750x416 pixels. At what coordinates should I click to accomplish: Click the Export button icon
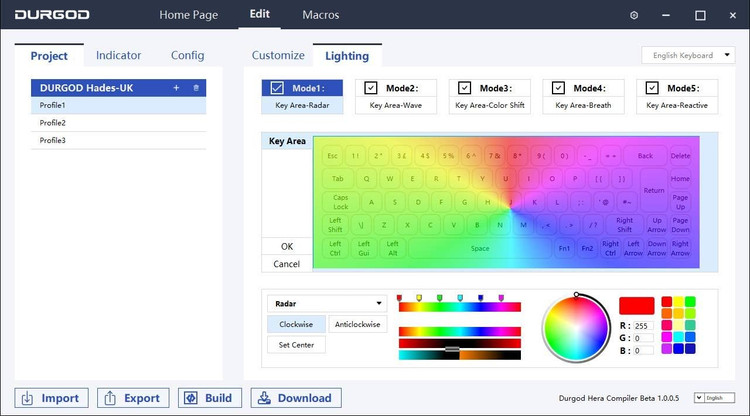point(110,398)
